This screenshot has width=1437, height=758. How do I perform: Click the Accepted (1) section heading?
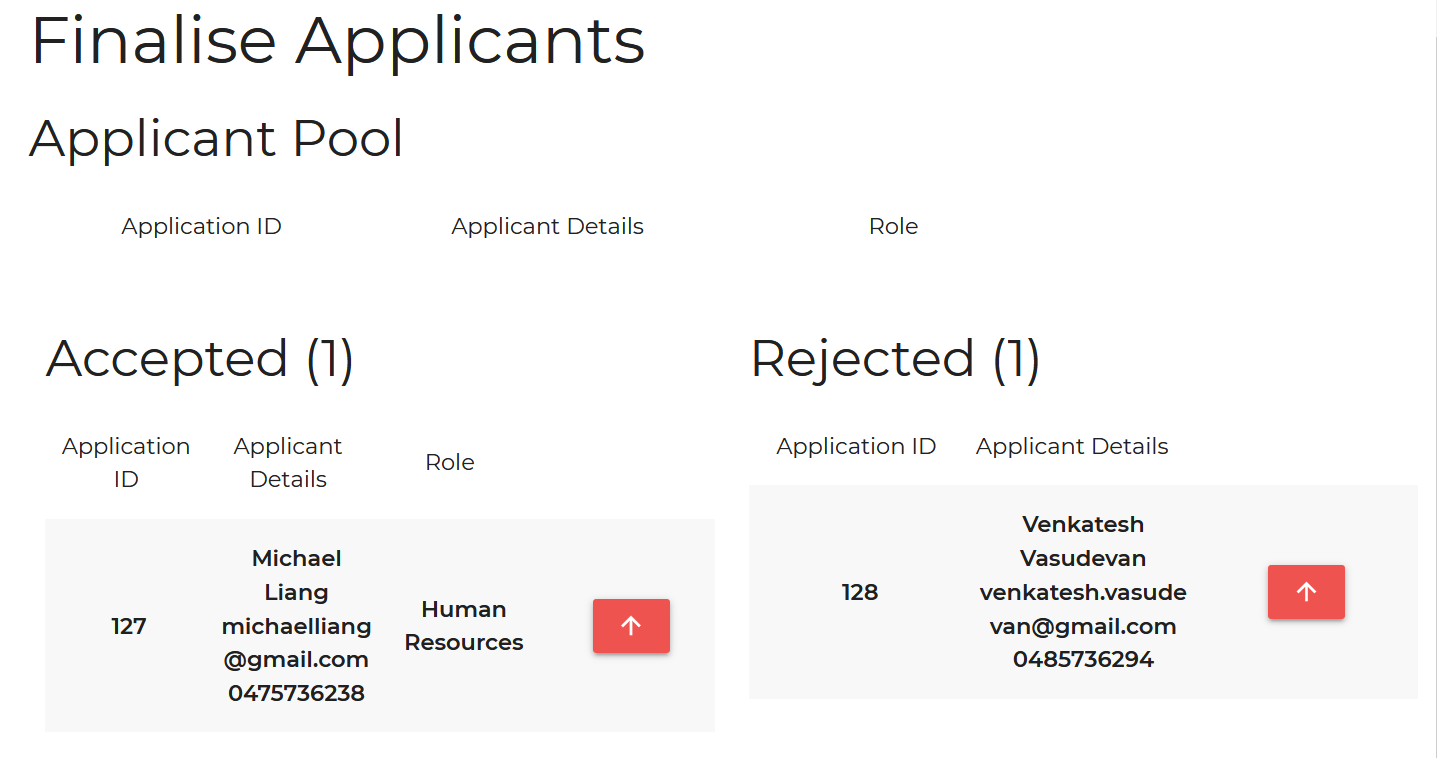[x=200, y=358]
